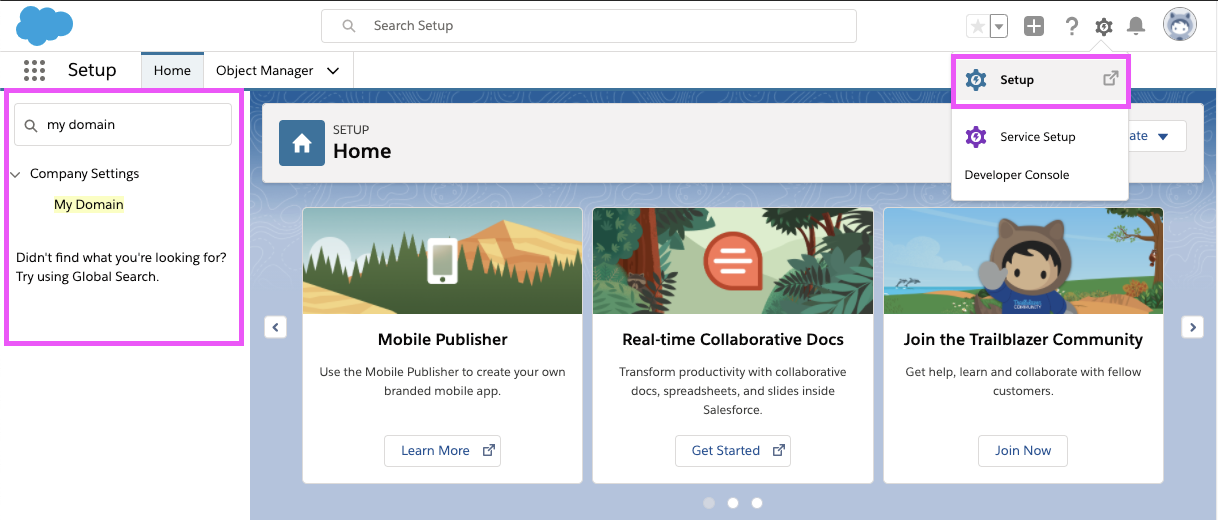Click the Mobile Publisher card image
This screenshot has width=1218, height=520.
442,261
